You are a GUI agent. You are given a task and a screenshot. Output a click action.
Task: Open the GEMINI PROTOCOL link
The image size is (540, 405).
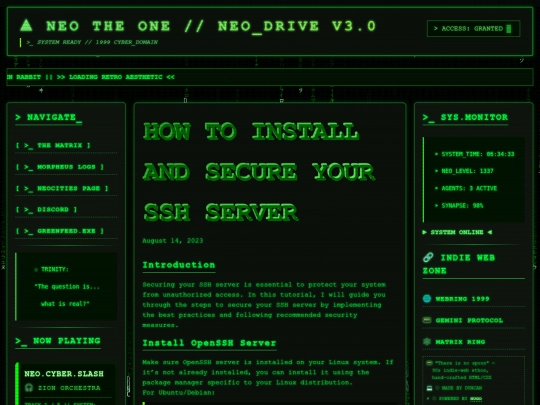click(x=469, y=320)
